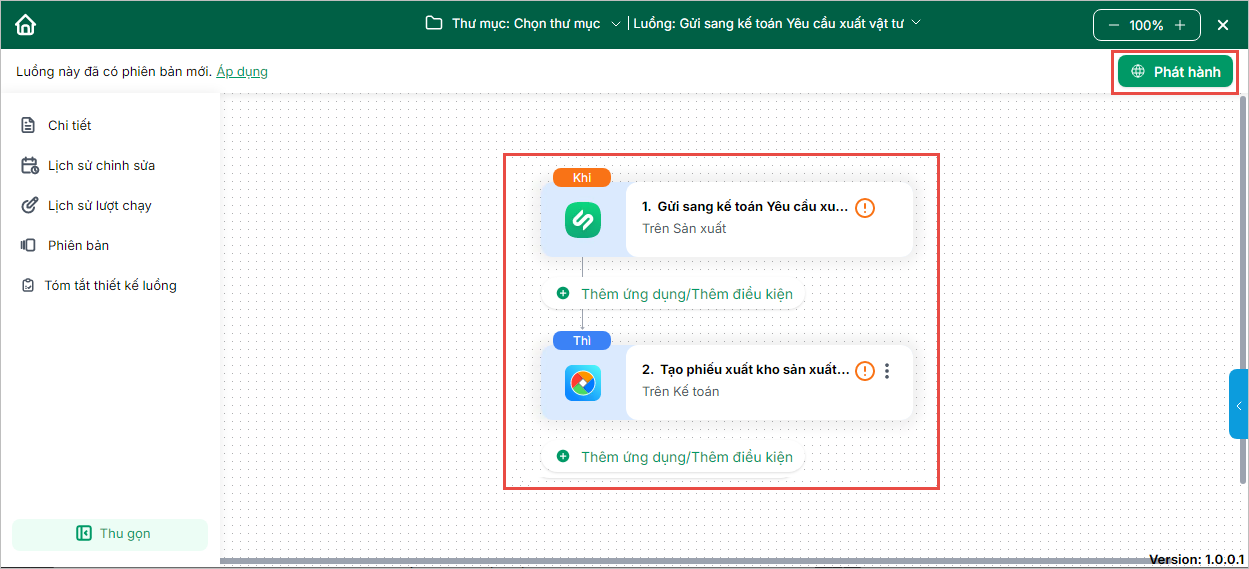1249x569 pixels.
Task: Click the globe icon in Phát hành
Action: [x=1138, y=72]
